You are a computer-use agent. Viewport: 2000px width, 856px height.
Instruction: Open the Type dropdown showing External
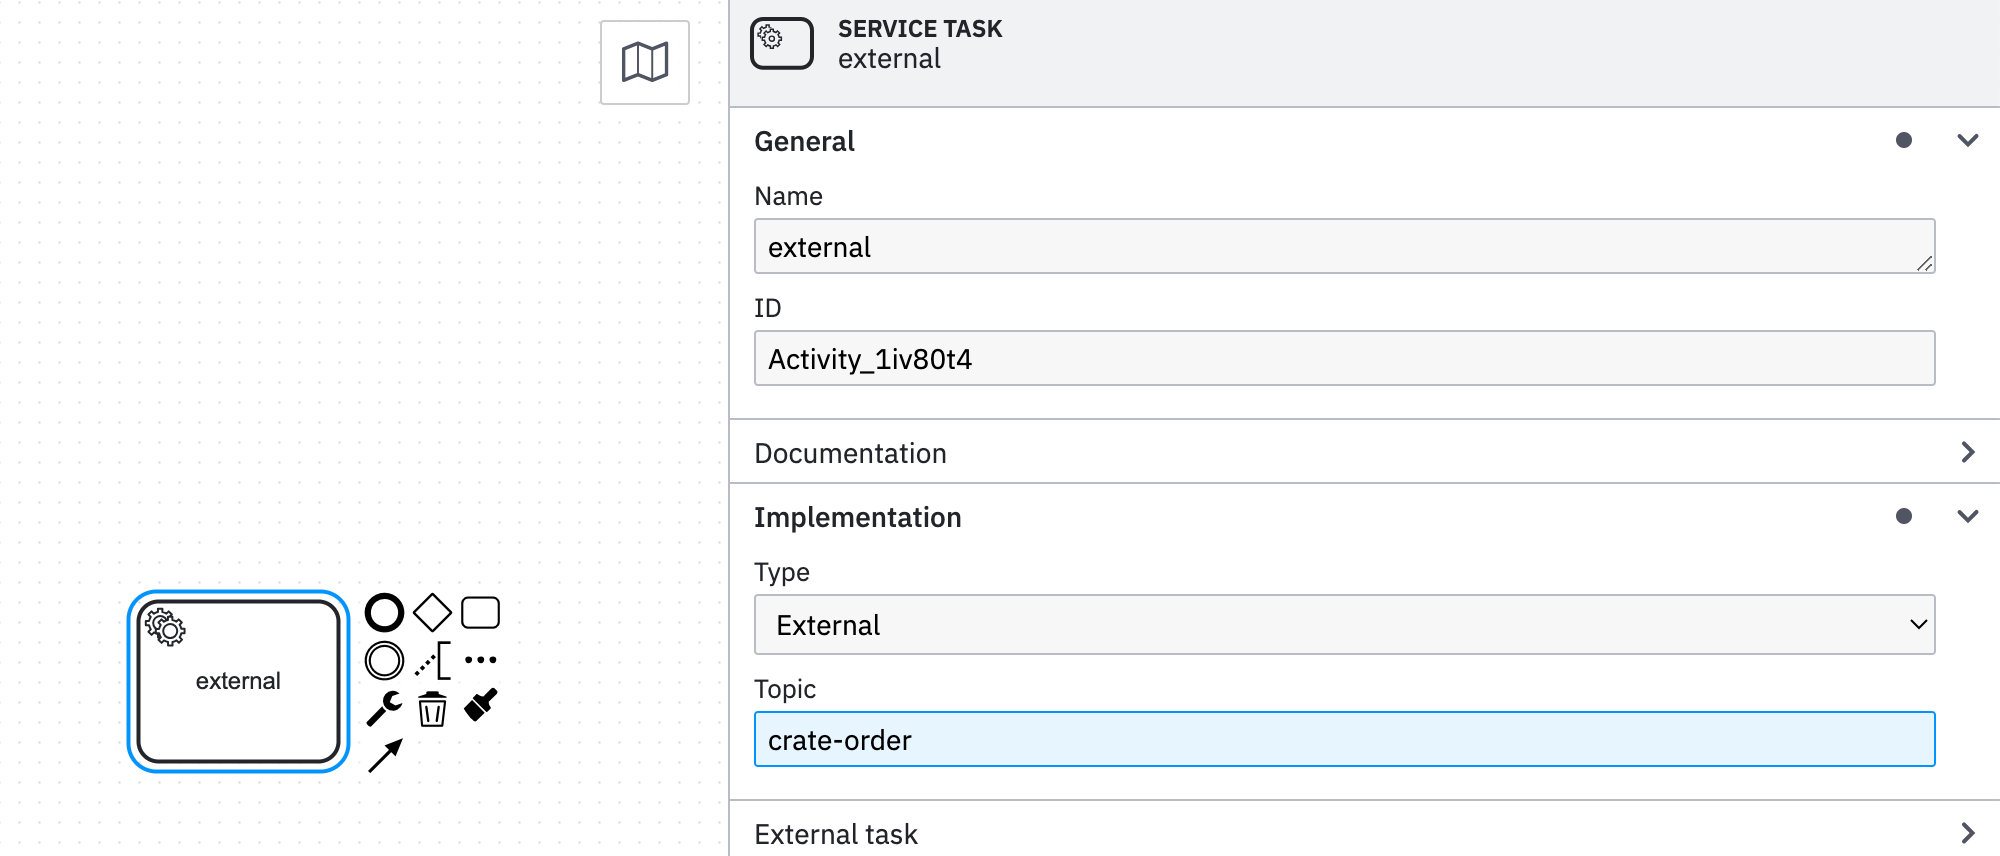(1344, 625)
